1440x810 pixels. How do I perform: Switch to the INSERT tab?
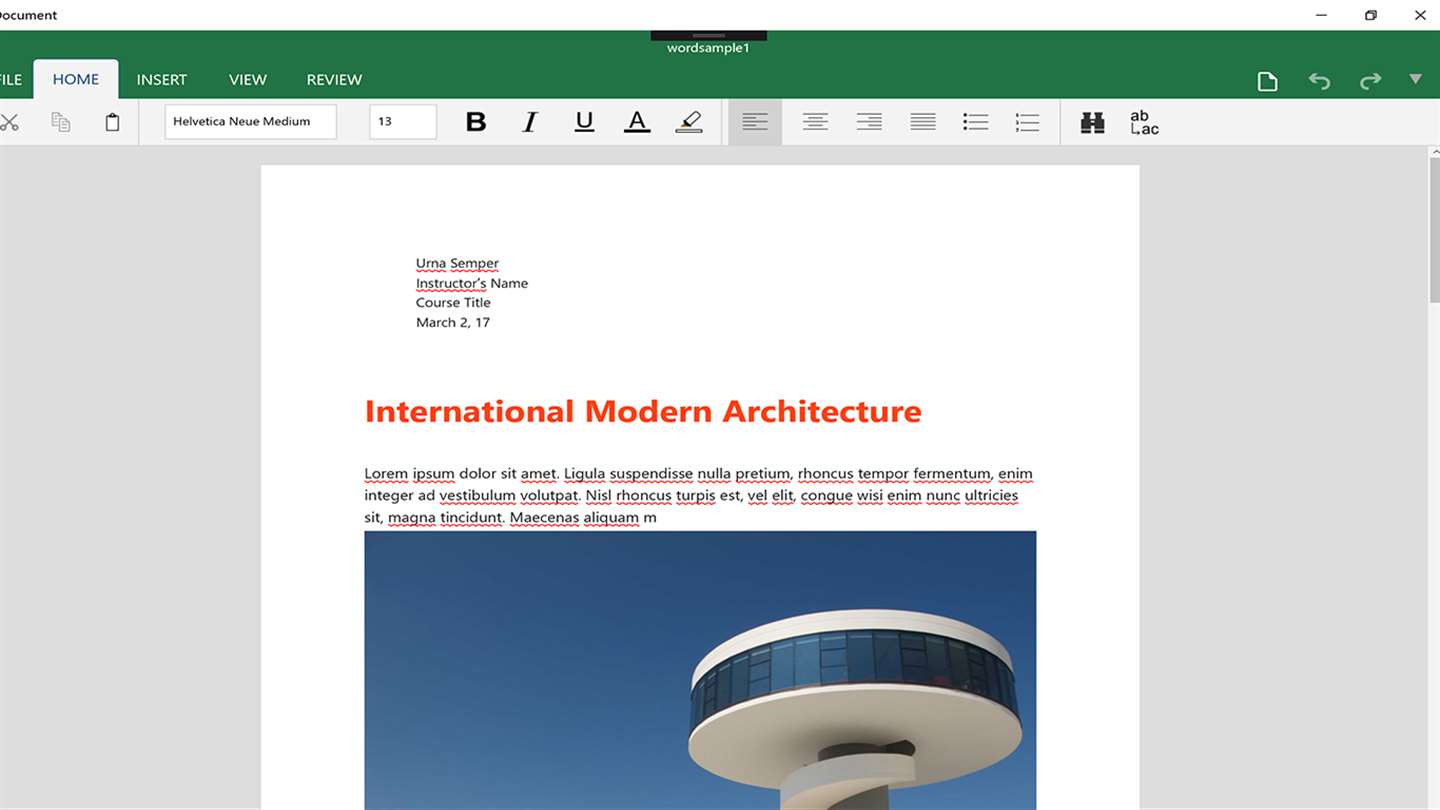pyautogui.click(x=162, y=80)
